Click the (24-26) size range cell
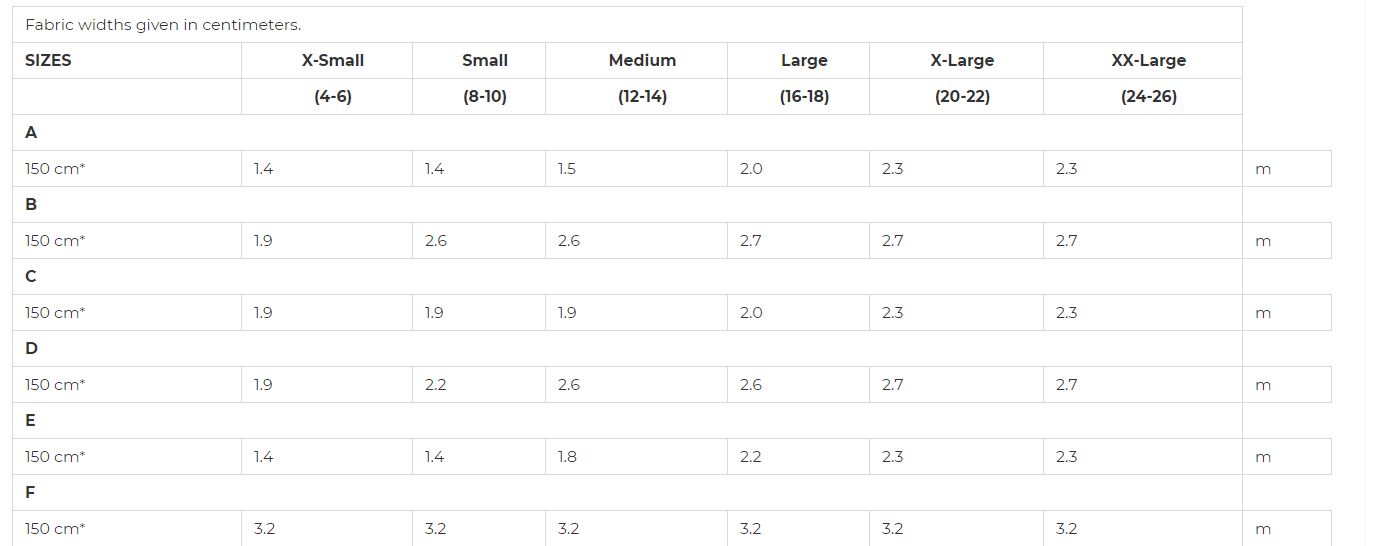The height and width of the screenshot is (546, 1379). coord(1148,97)
